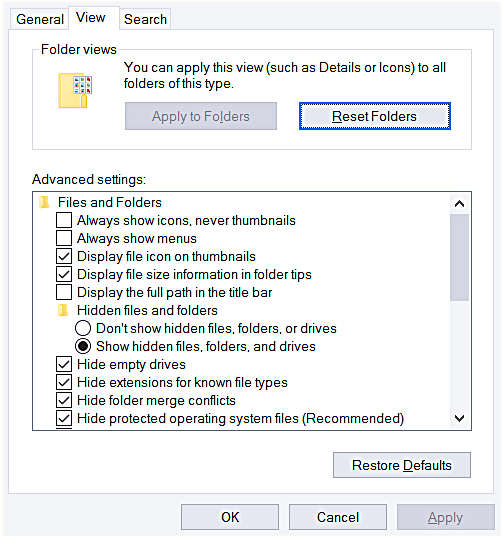Uncheck Hide extensions for known file types
The width and height of the screenshot is (502, 538).
(64, 383)
